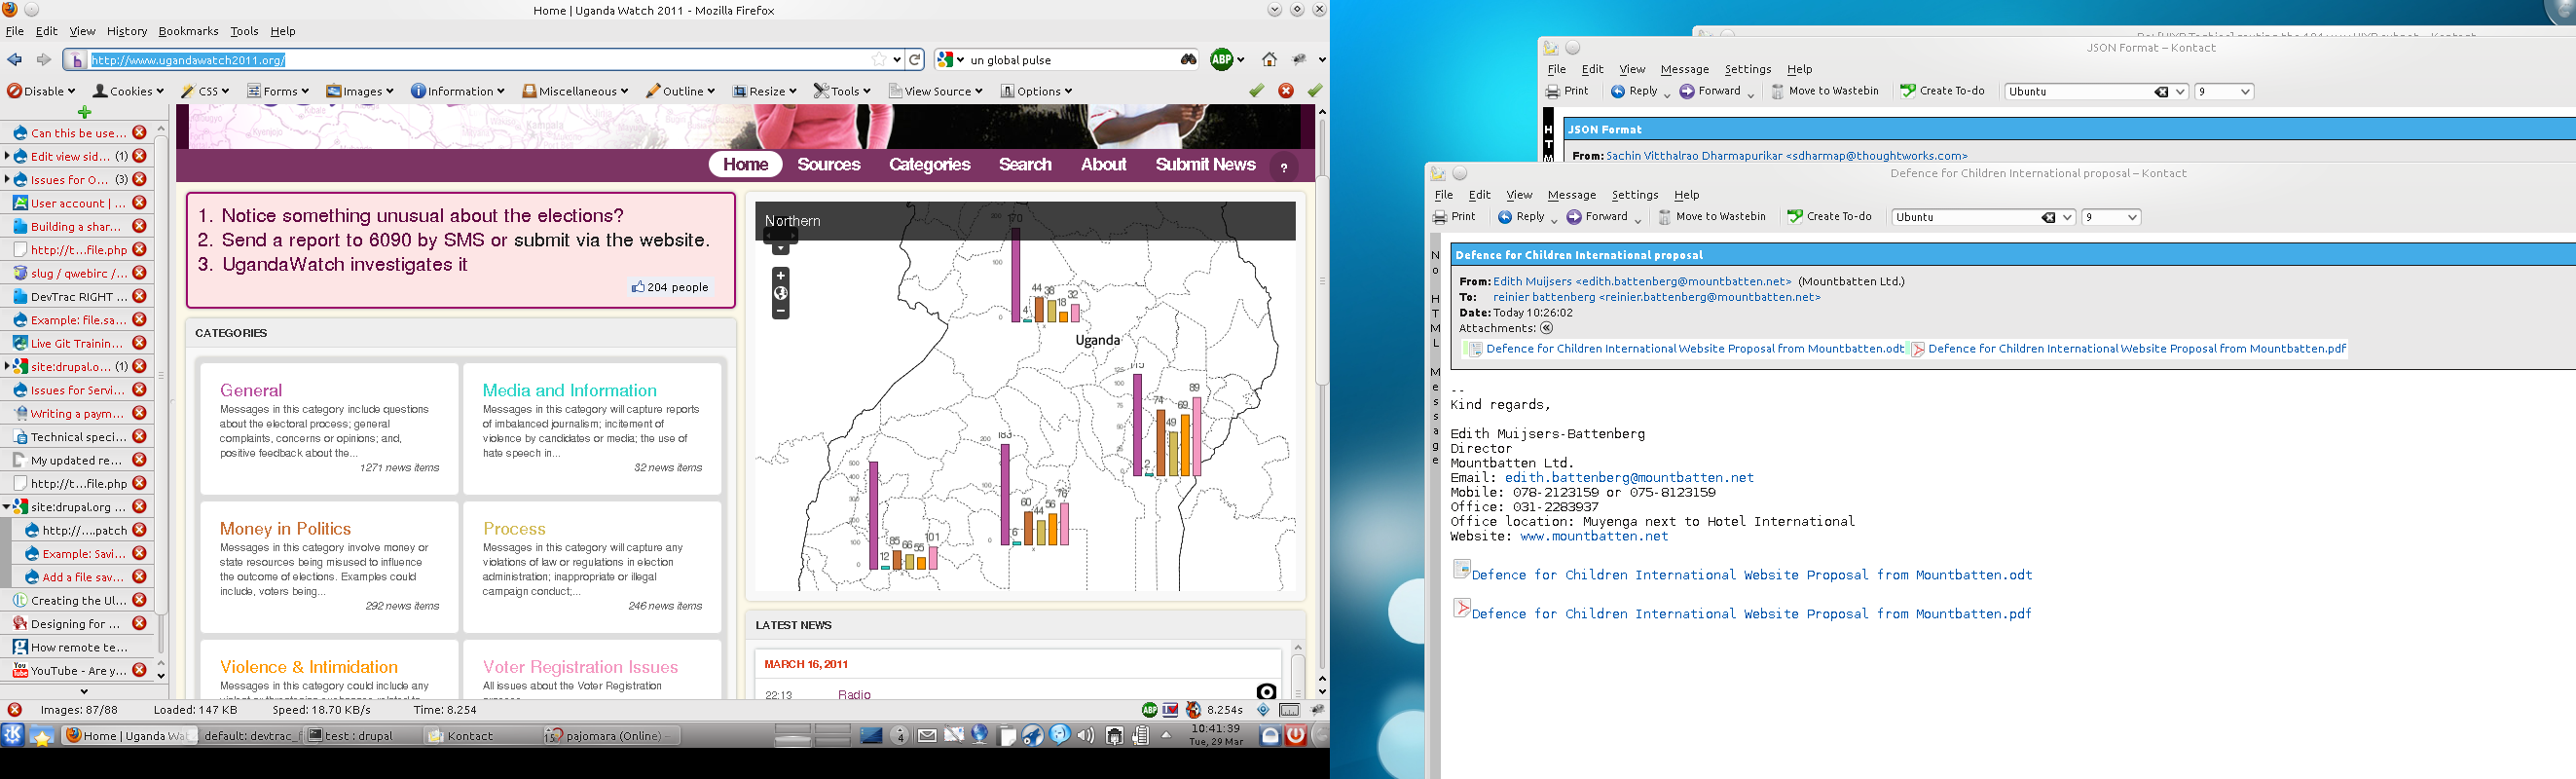Create a To-do from the JSON Format message
The width and height of the screenshot is (2576, 779).
(1942, 91)
